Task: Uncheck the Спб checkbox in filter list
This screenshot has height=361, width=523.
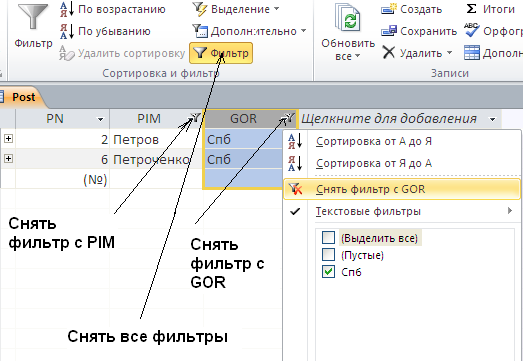Action: click(x=328, y=271)
